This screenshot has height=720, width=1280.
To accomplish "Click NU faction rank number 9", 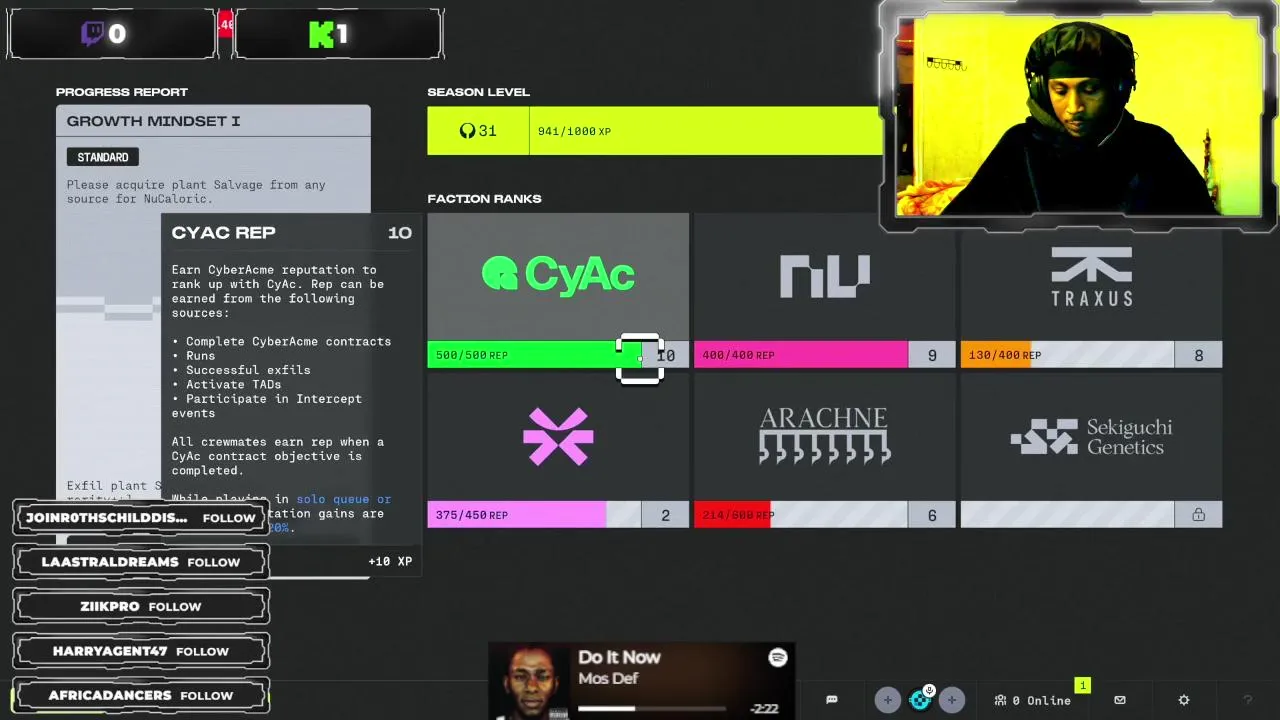I will [x=932, y=355].
